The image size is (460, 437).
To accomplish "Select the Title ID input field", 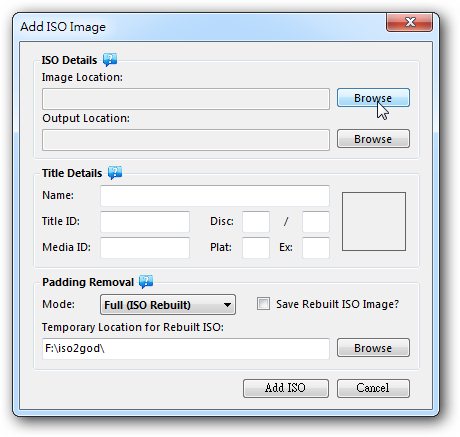I will click(145, 222).
